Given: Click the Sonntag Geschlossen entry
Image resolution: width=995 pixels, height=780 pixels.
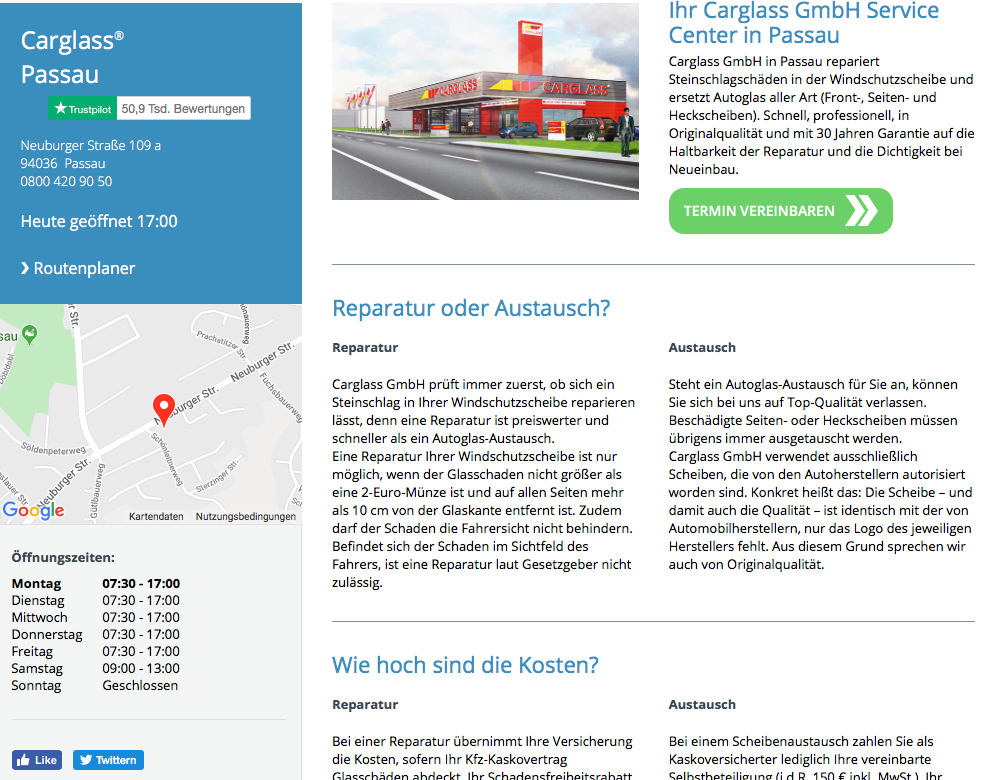Looking at the screenshot, I should click(x=95, y=685).
